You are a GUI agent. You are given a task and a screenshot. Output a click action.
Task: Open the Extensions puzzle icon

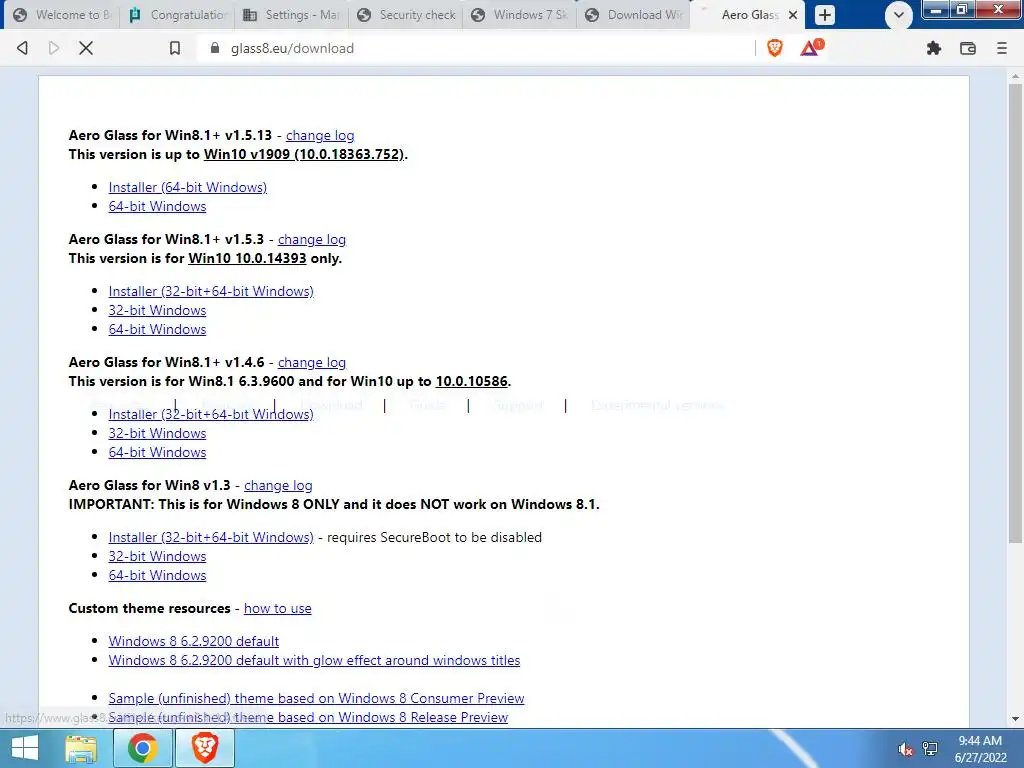pyautogui.click(x=934, y=48)
